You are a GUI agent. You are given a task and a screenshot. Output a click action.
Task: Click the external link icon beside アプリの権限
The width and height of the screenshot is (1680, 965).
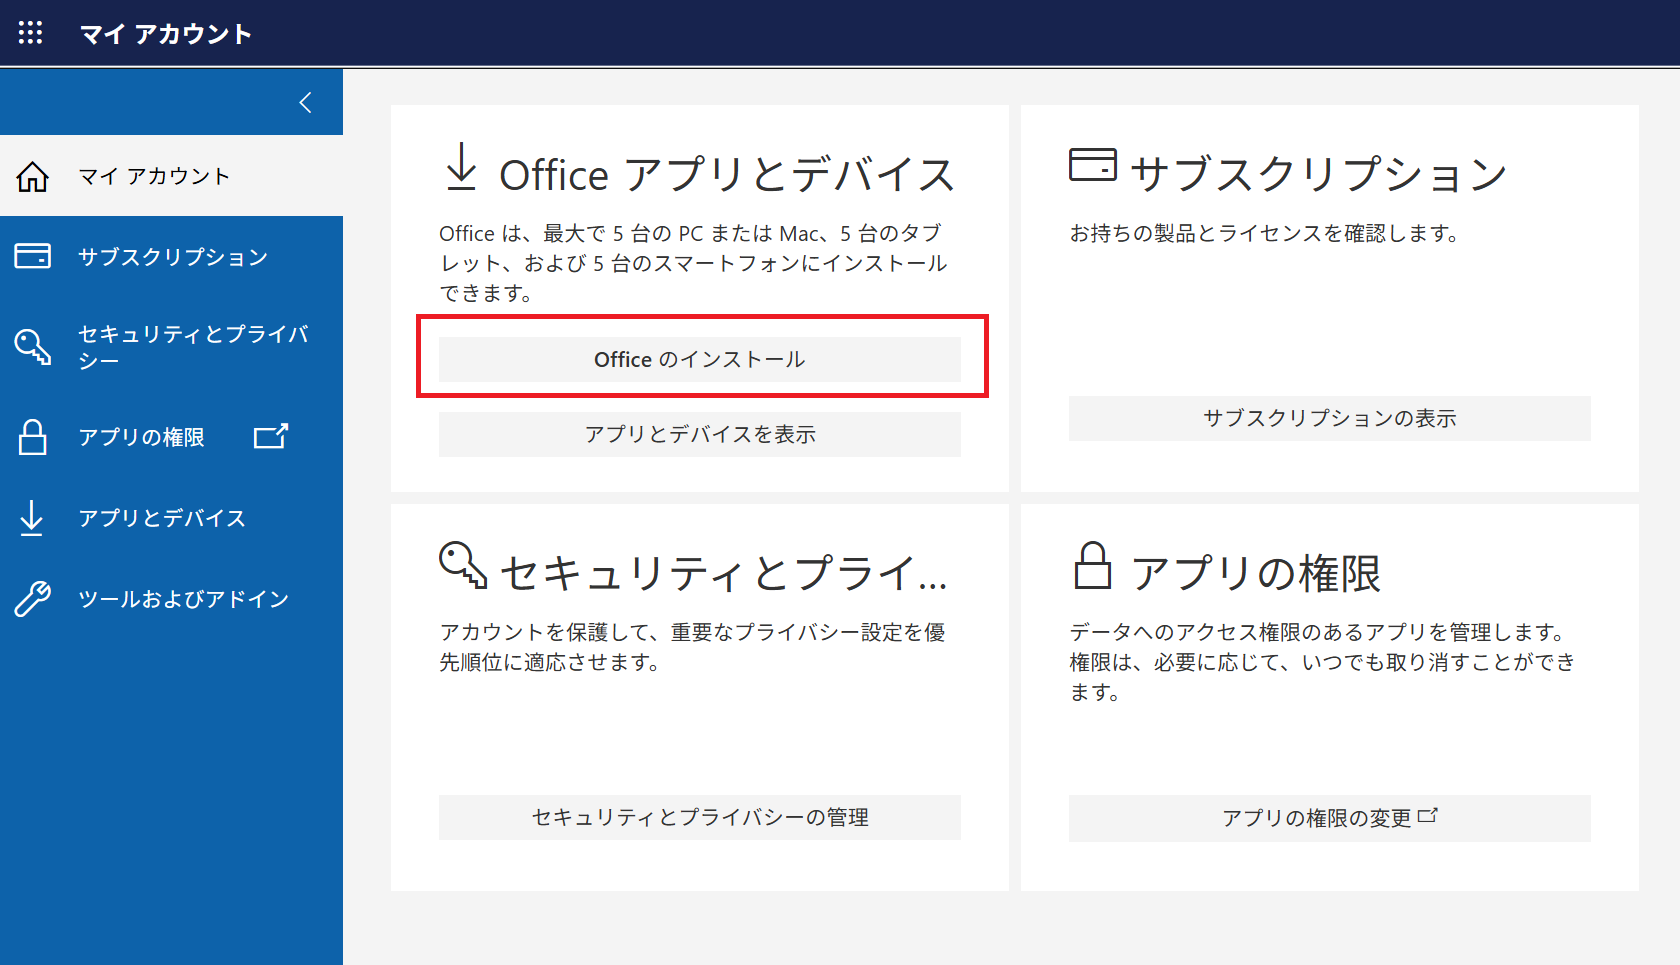[x=270, y=436]
